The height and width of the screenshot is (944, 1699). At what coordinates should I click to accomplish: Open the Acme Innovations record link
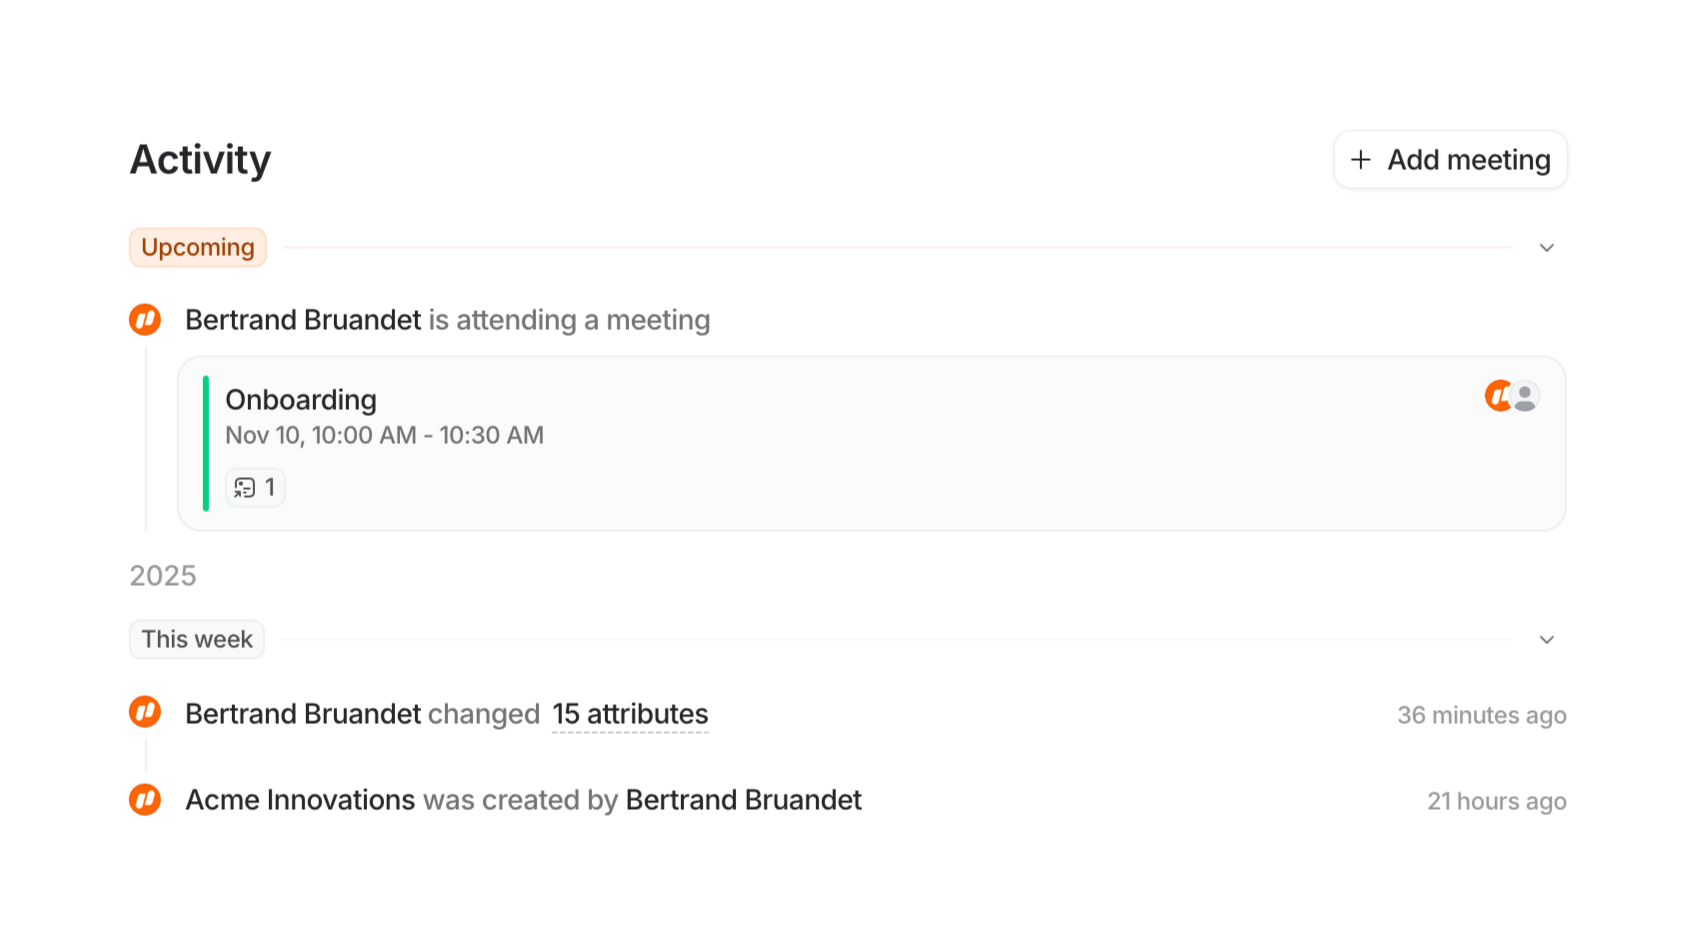(x=300, y=800)
